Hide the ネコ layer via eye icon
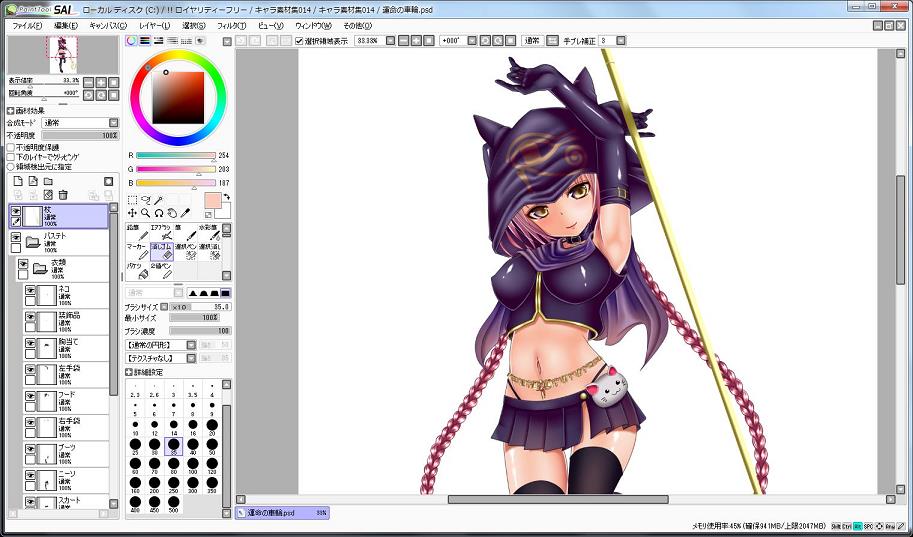 tap(30, 291)
